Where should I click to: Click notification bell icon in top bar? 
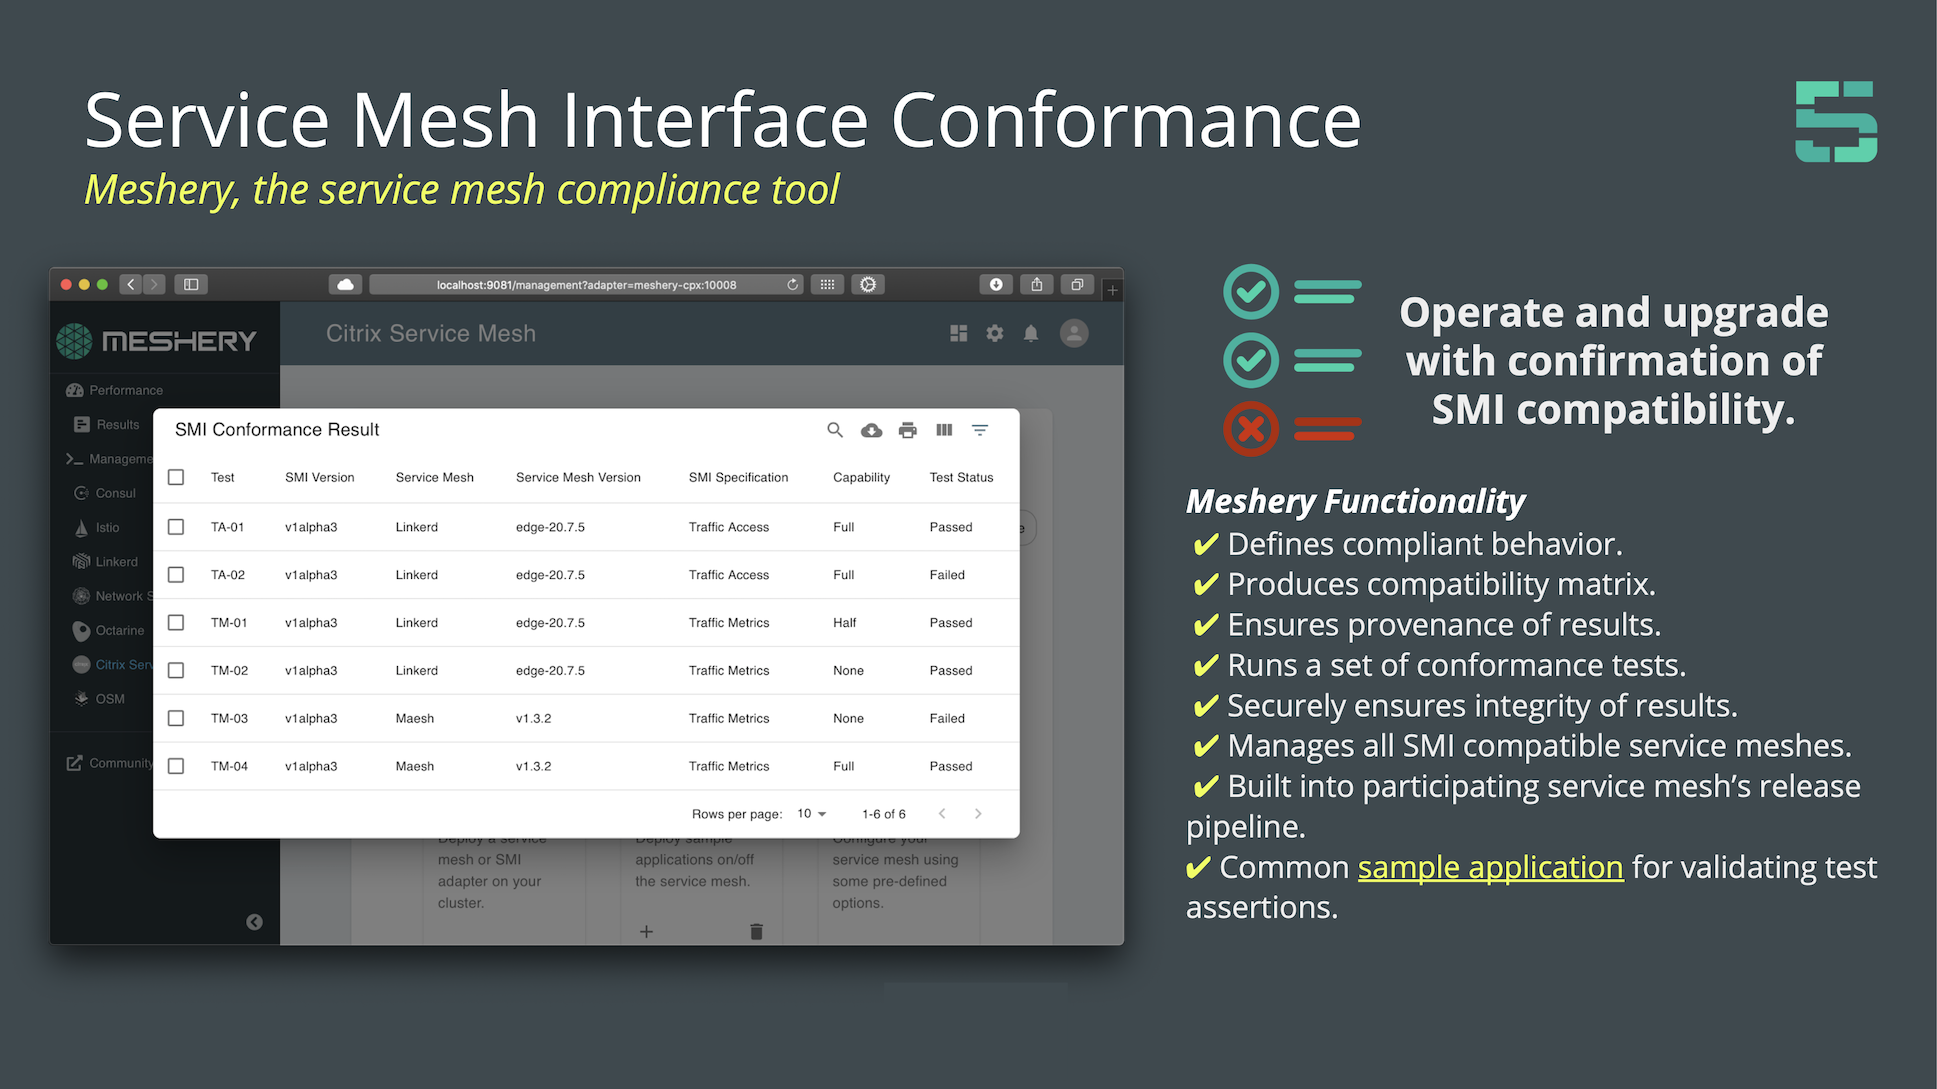click(x=1031, y=334)
